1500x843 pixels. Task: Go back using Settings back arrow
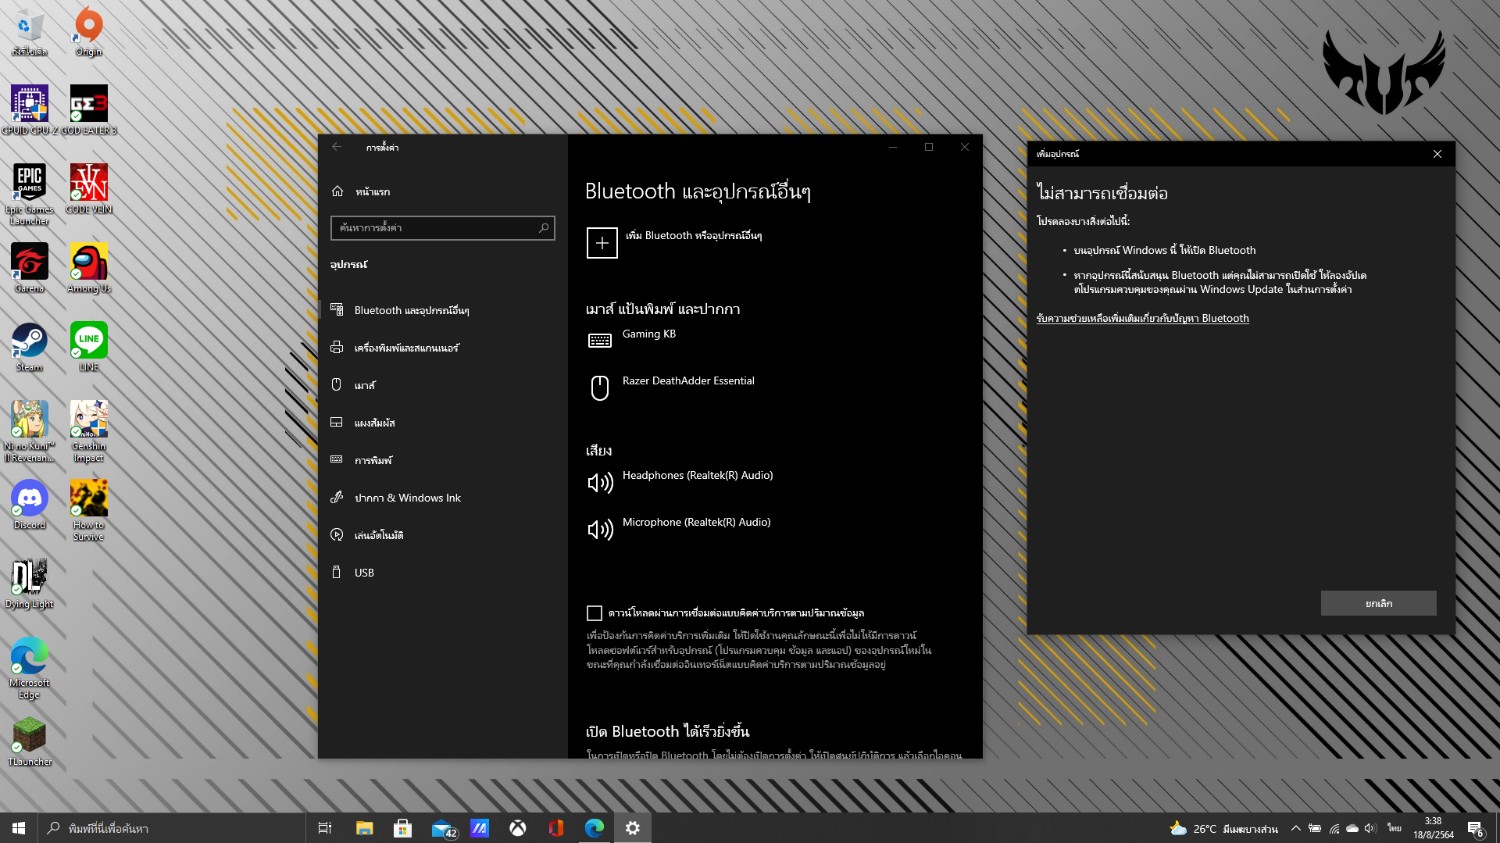(337, 147)
